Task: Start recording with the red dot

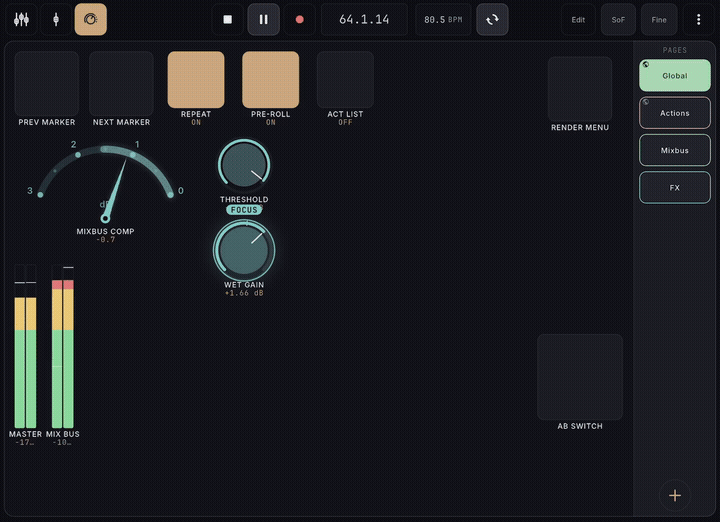Action: (299, 19)
